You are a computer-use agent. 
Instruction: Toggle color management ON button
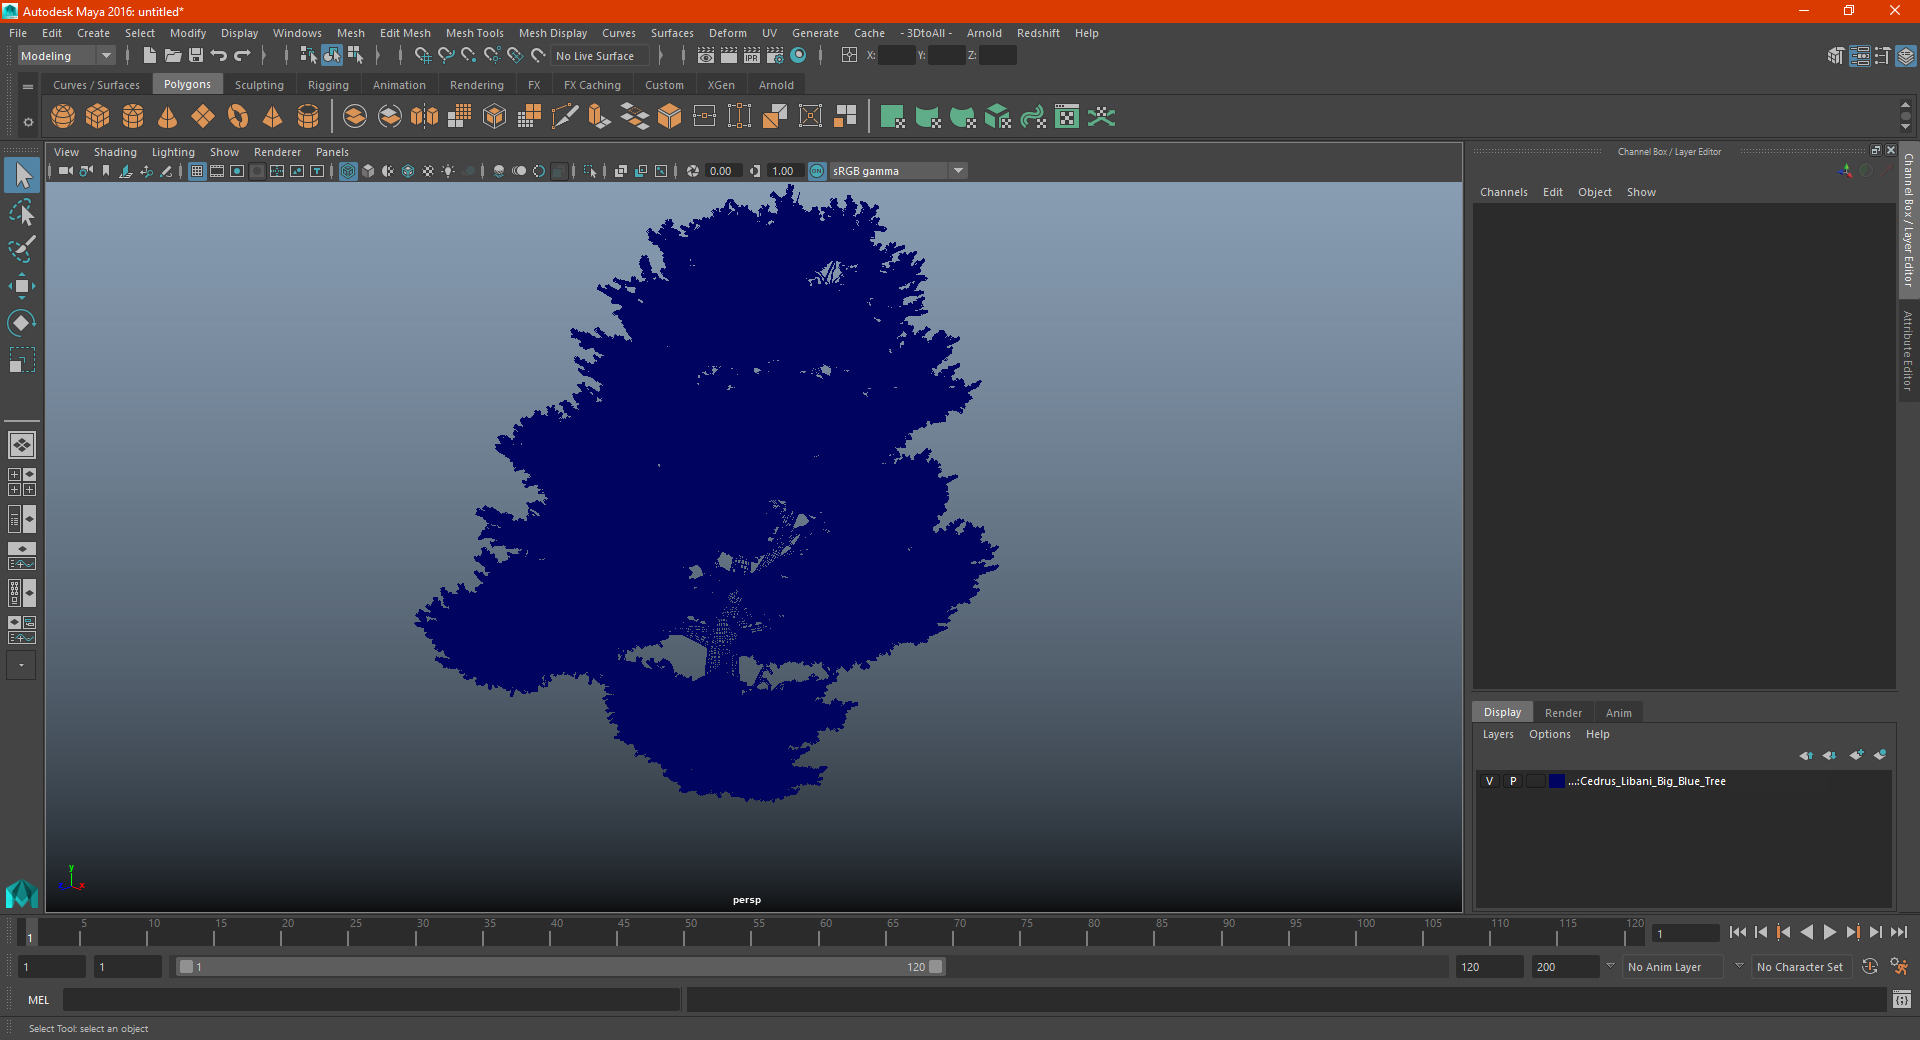coord(817,171)
